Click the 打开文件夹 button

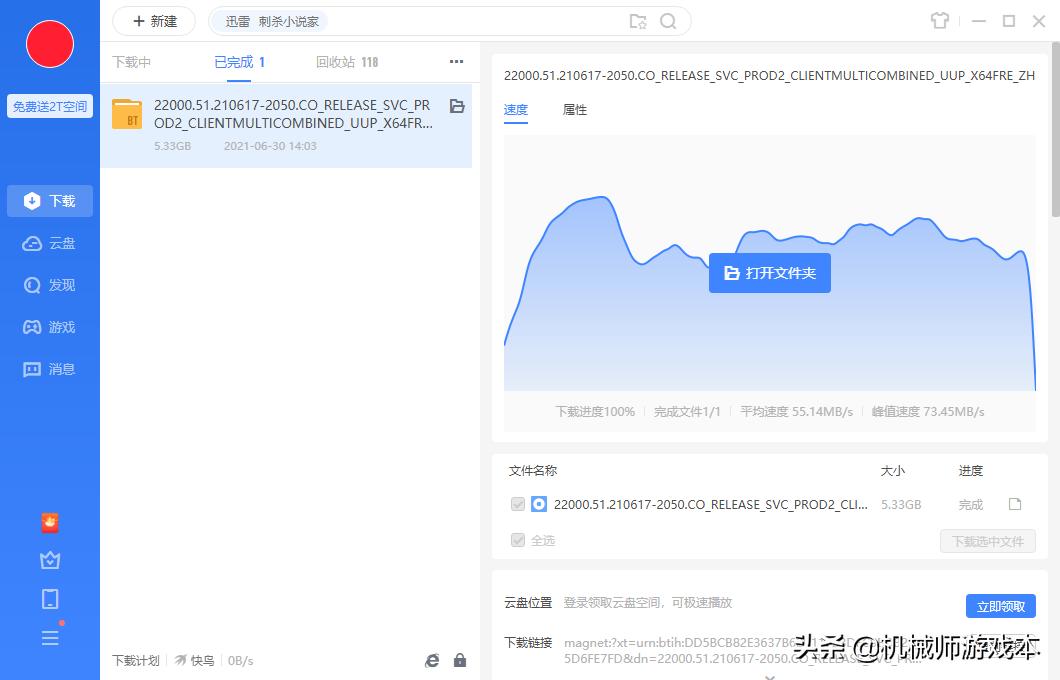point(769,272)
